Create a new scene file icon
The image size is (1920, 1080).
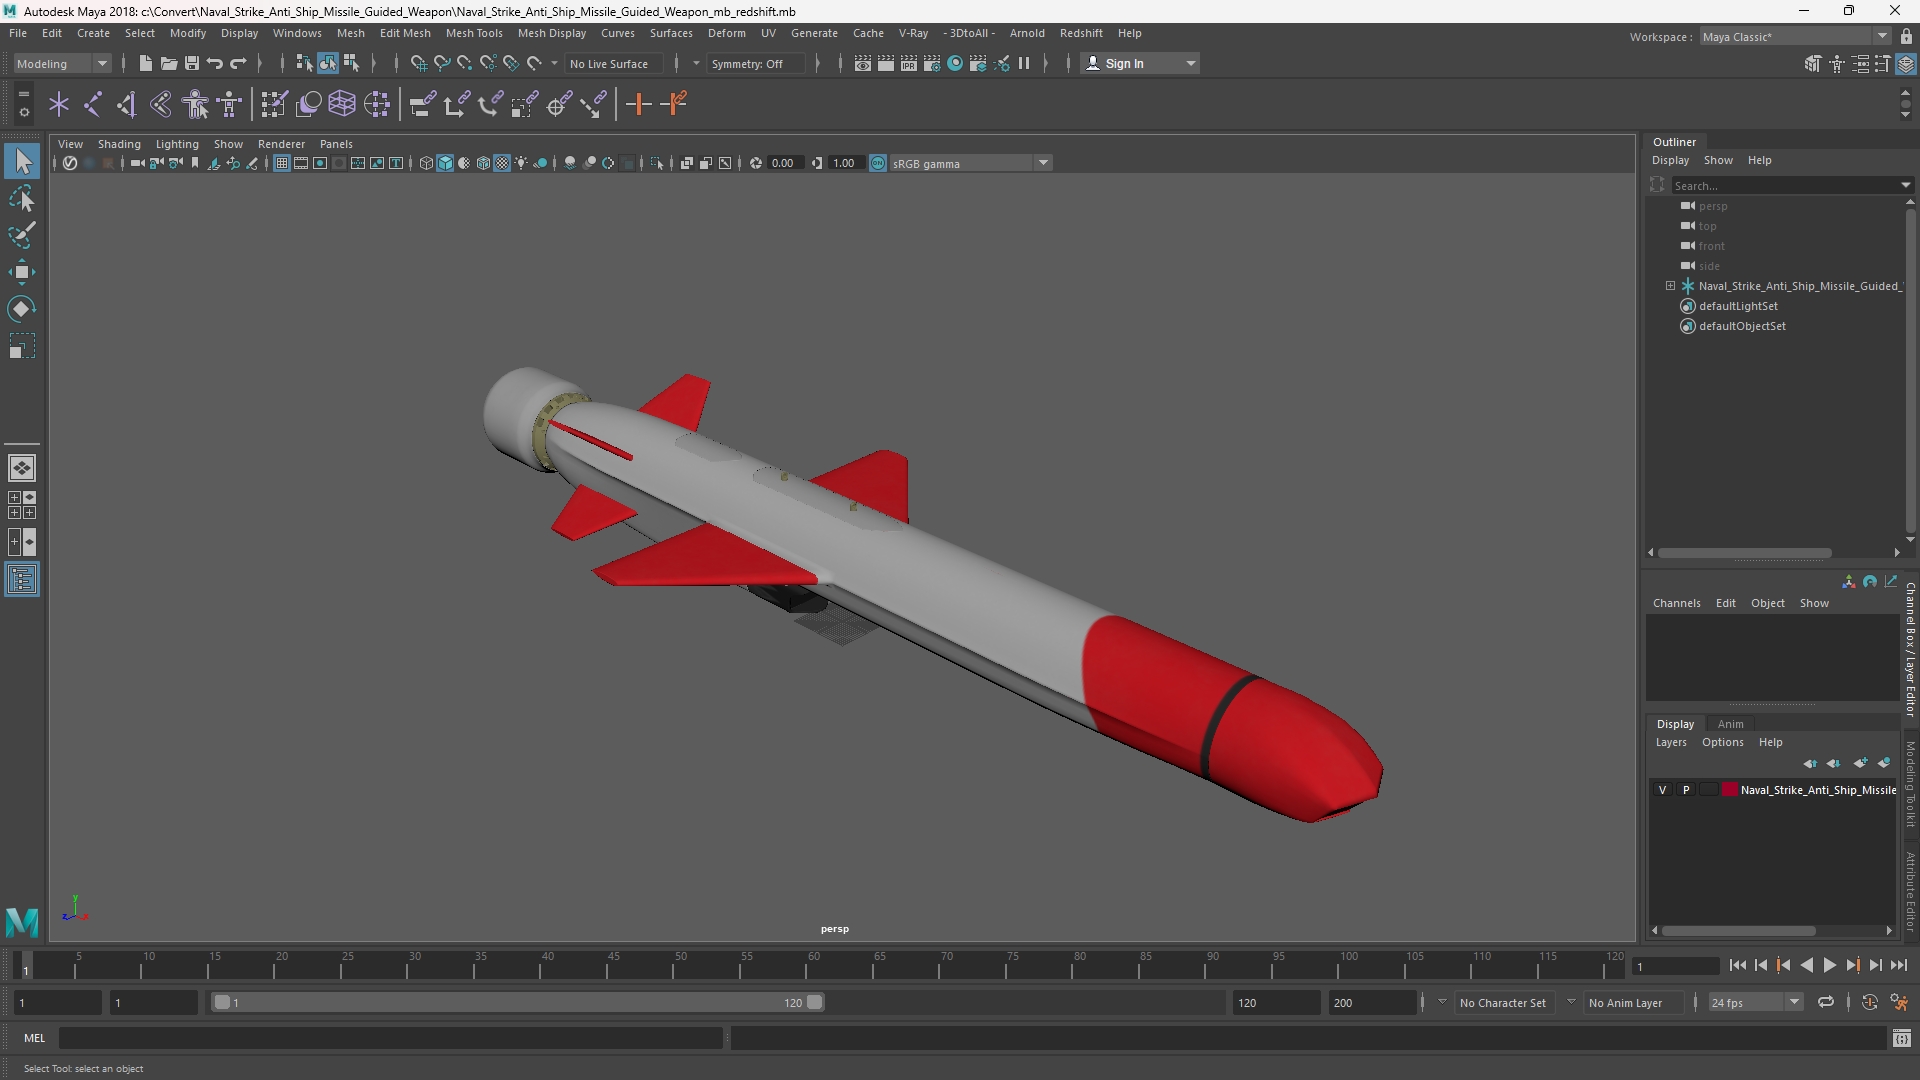[145, 63]
